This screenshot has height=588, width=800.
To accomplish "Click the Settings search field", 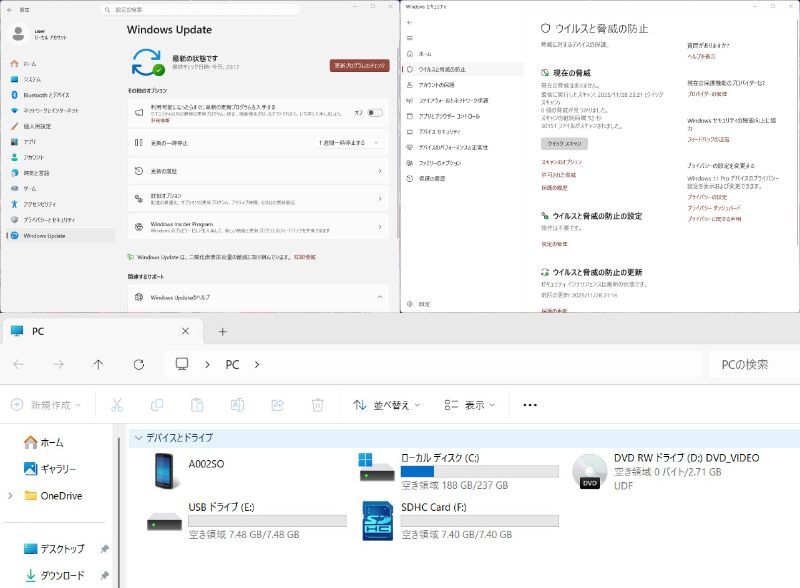I will 200,10.
